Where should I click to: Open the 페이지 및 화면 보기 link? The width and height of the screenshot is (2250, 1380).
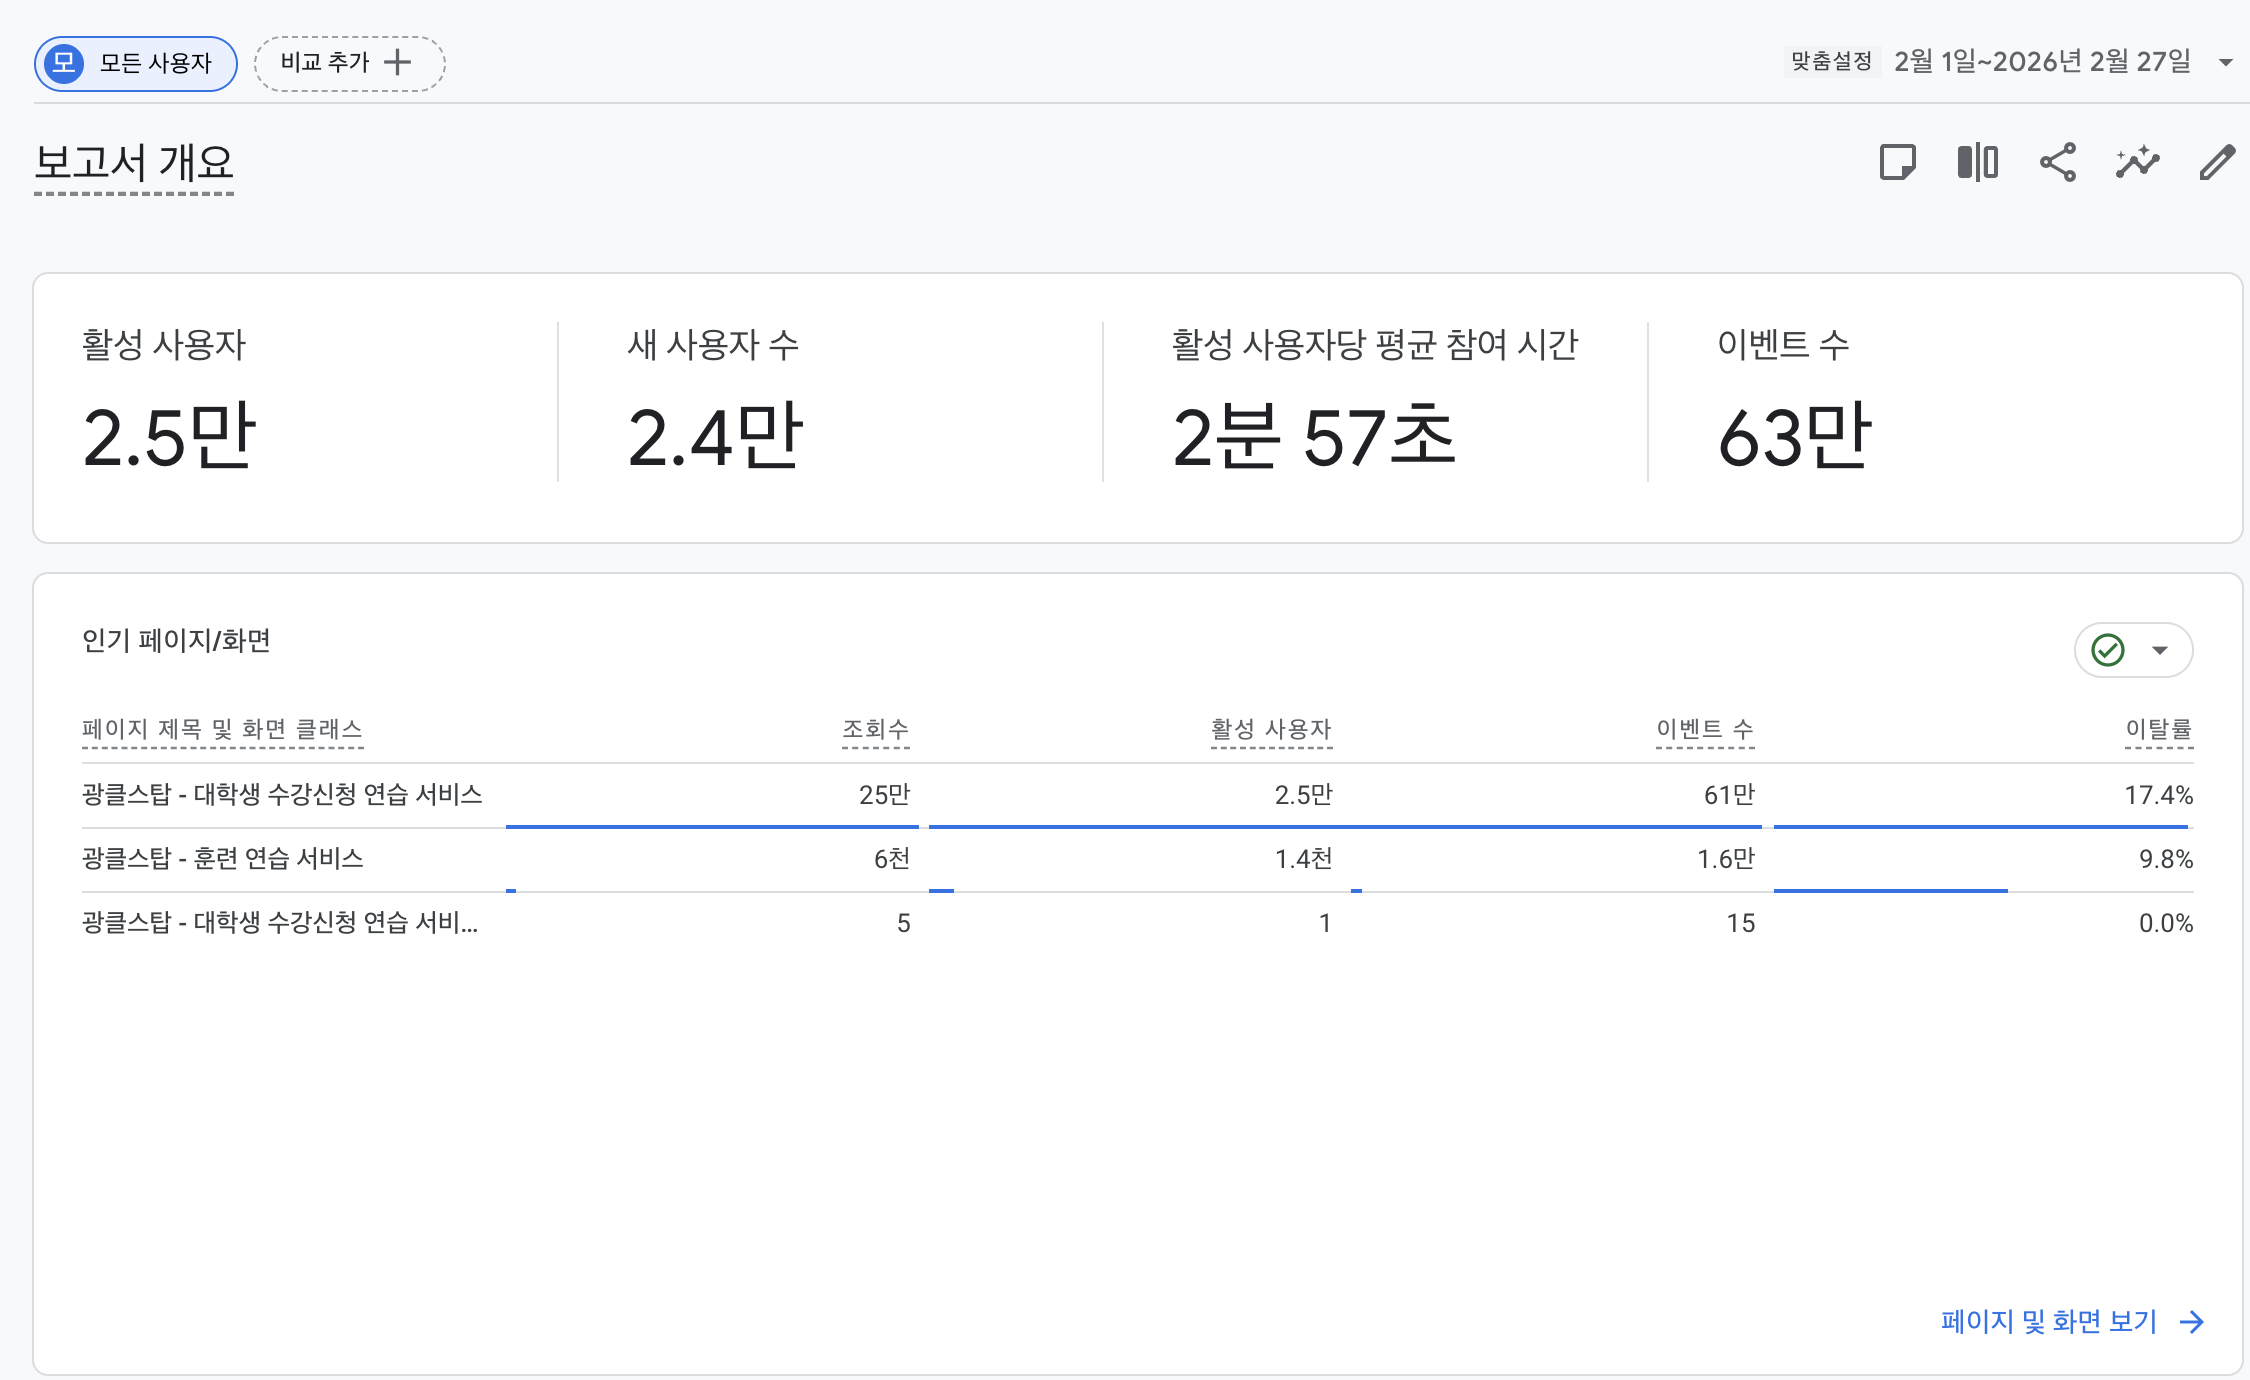2048,1322
